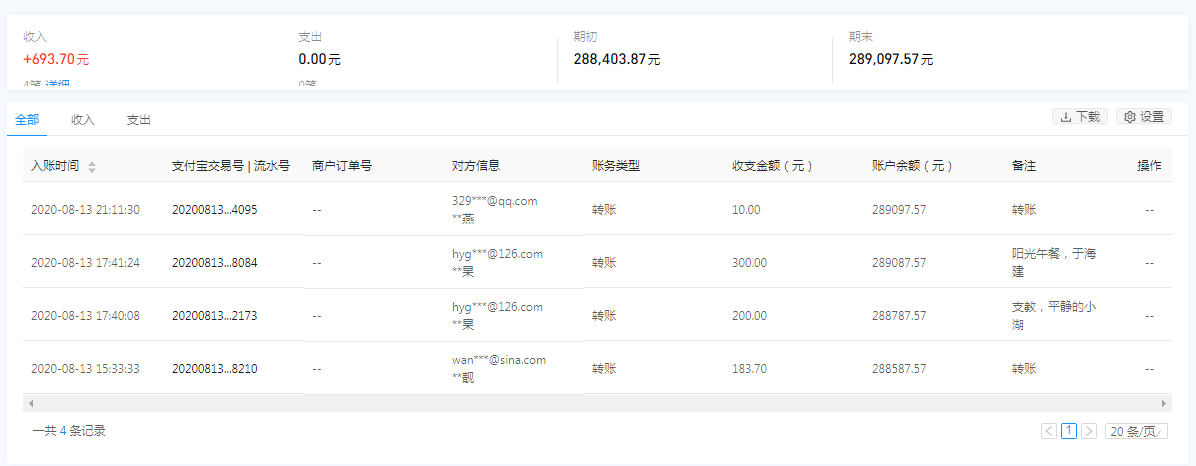The height and width of the screenshot is (466, 1196).
Task: Click the 收支金额 column header
Action: [x=772, y=166]
